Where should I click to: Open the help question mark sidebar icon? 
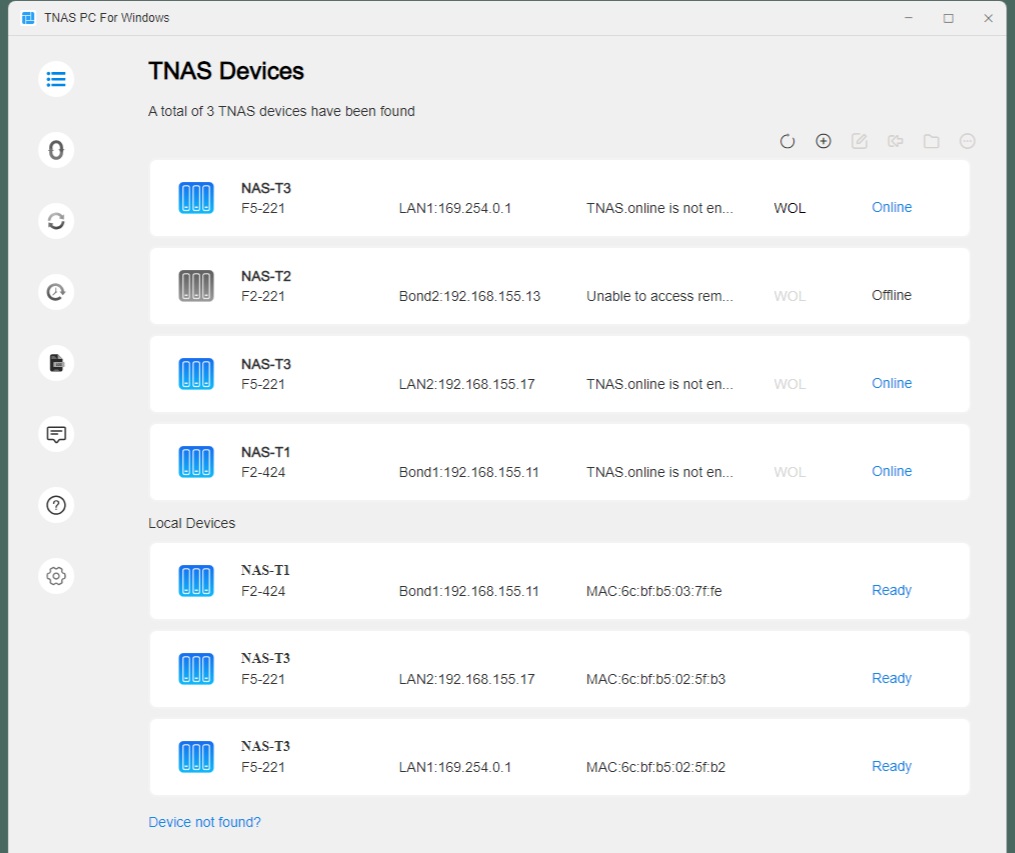coord(56,505)
